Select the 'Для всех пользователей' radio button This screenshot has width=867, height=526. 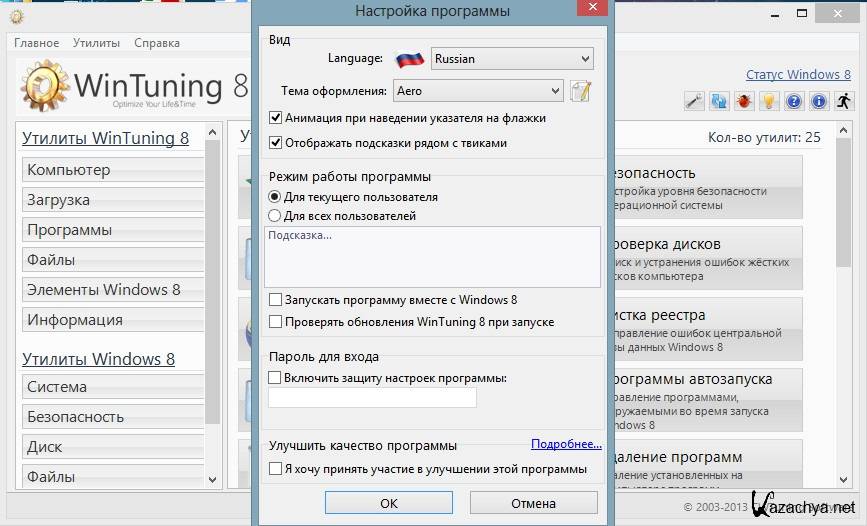point(275,216)
